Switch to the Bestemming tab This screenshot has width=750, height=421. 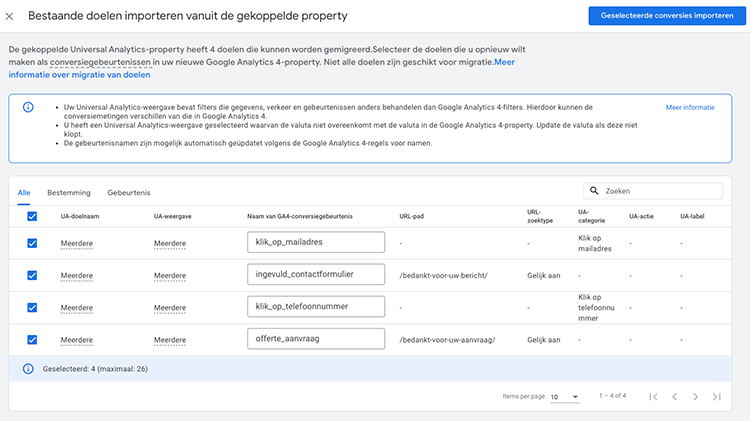coord(69,192)
